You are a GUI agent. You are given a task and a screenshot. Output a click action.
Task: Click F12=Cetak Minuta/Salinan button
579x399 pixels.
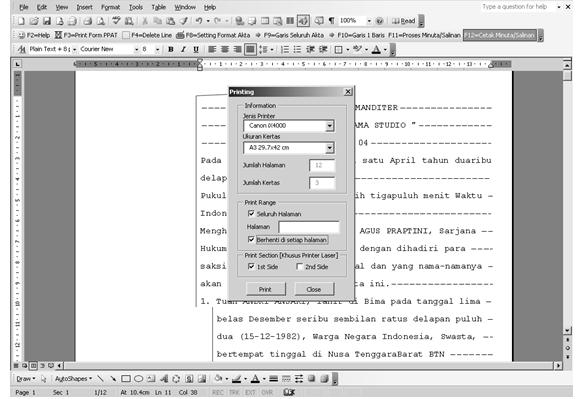pyautogui.click(x=500, y=35)
